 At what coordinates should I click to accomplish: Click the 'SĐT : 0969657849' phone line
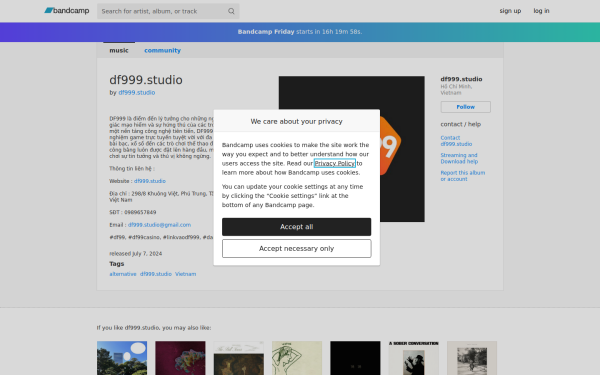(133, 212)
